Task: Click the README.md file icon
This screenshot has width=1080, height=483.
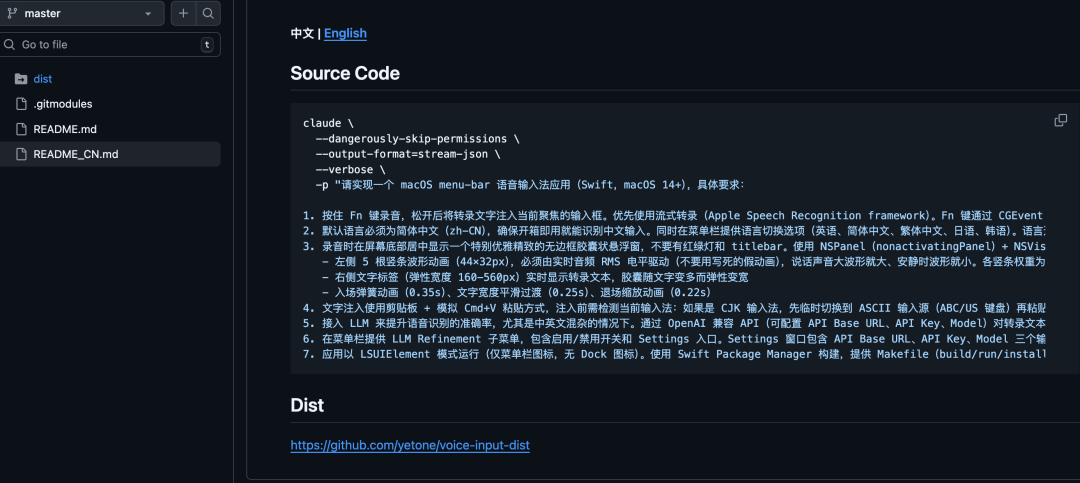Action: [x=21, y=129]
